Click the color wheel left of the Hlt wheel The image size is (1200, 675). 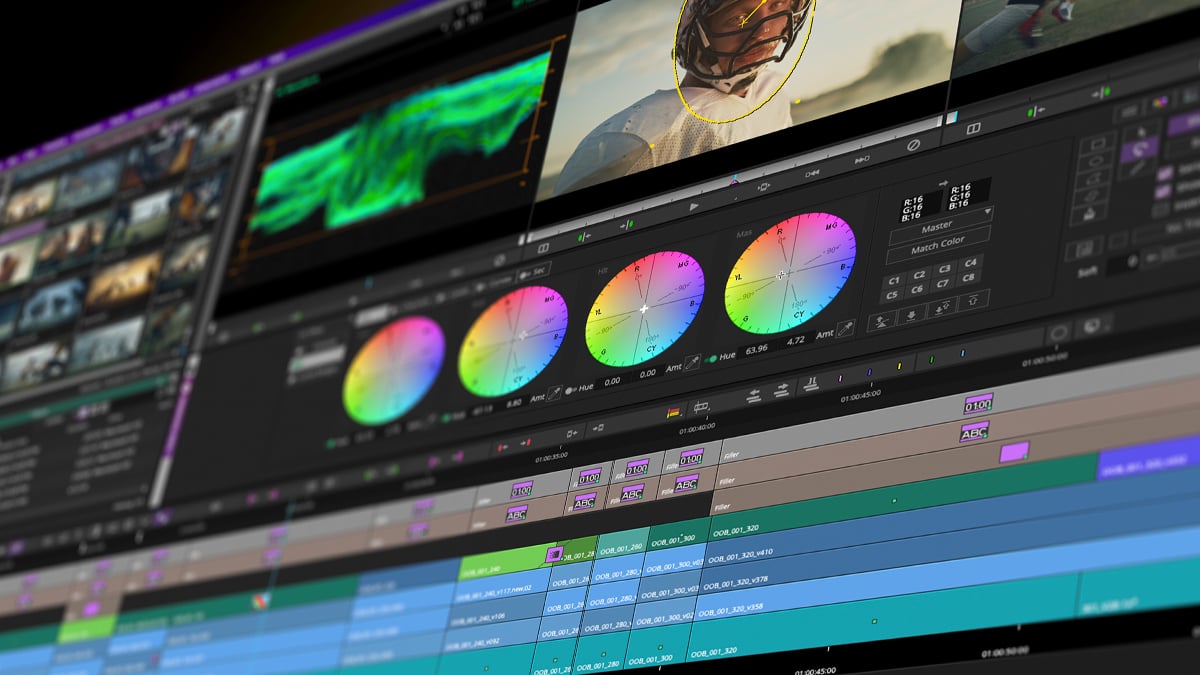click(513, 341)
